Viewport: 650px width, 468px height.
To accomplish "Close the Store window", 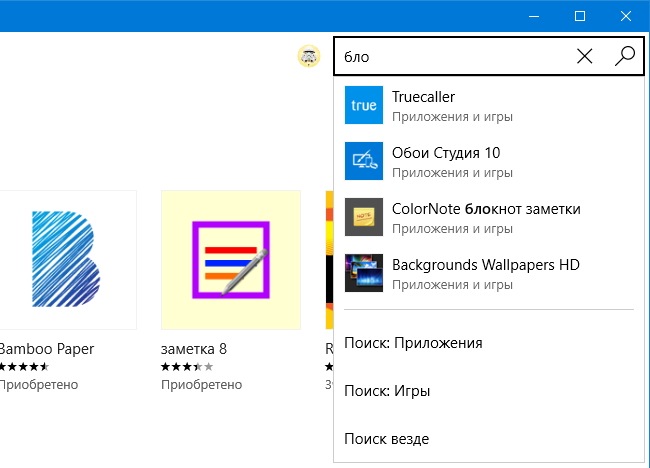I will click(x=626, y=16).
